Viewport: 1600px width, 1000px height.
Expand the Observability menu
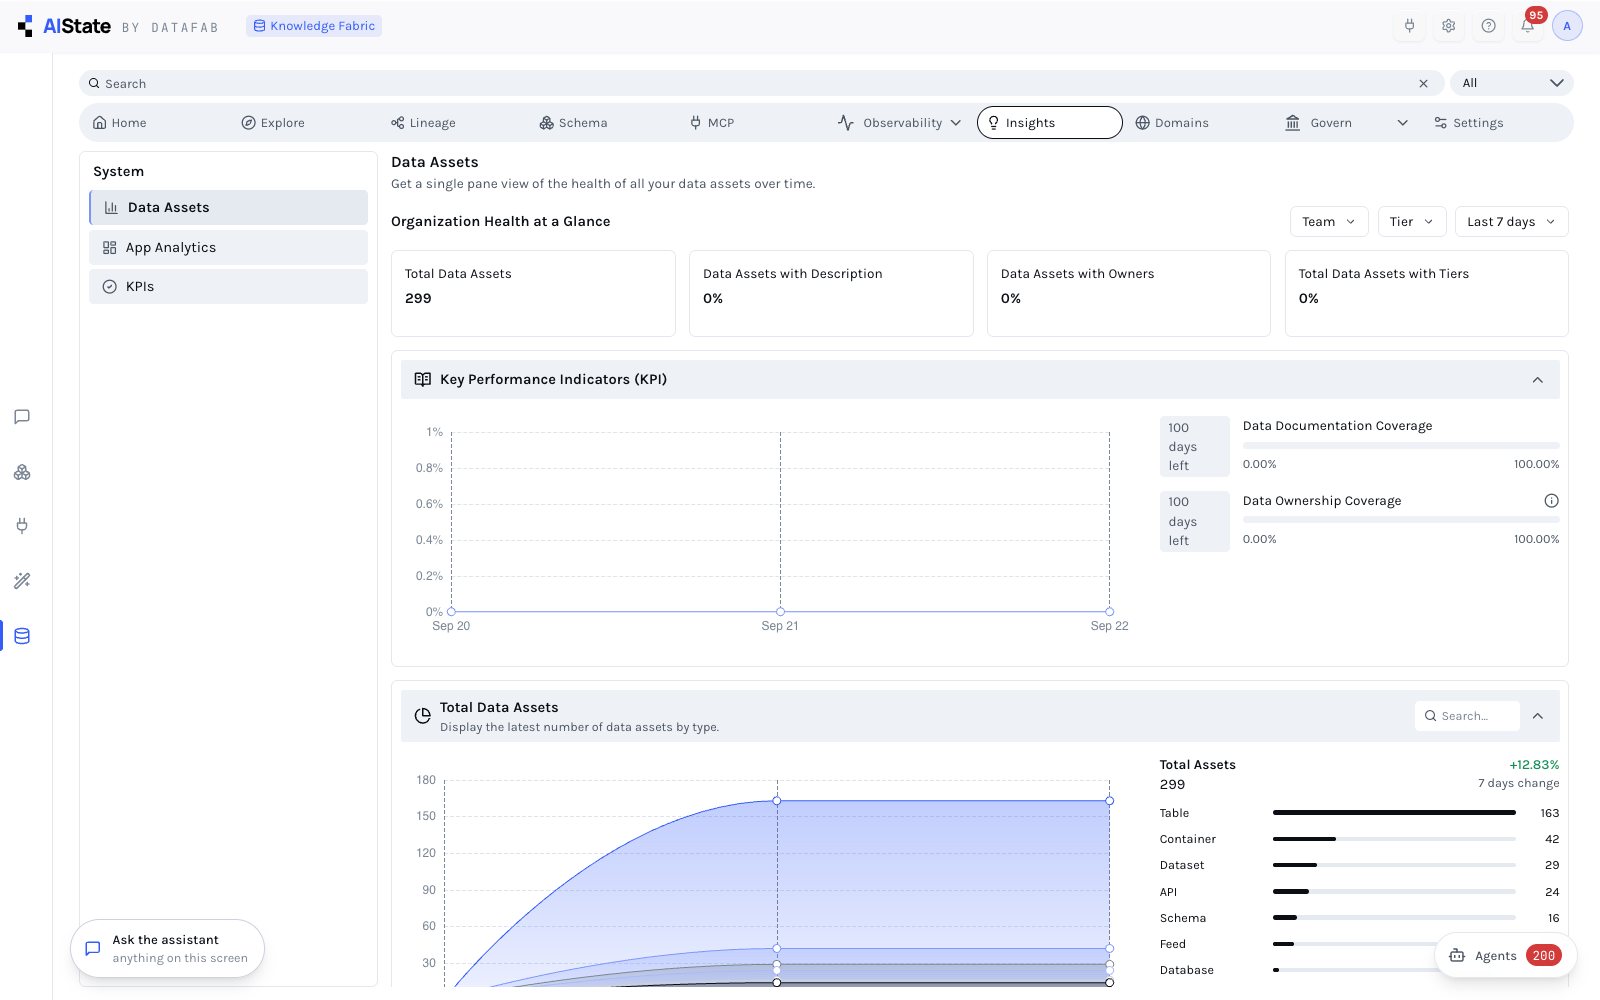point(899,123)
